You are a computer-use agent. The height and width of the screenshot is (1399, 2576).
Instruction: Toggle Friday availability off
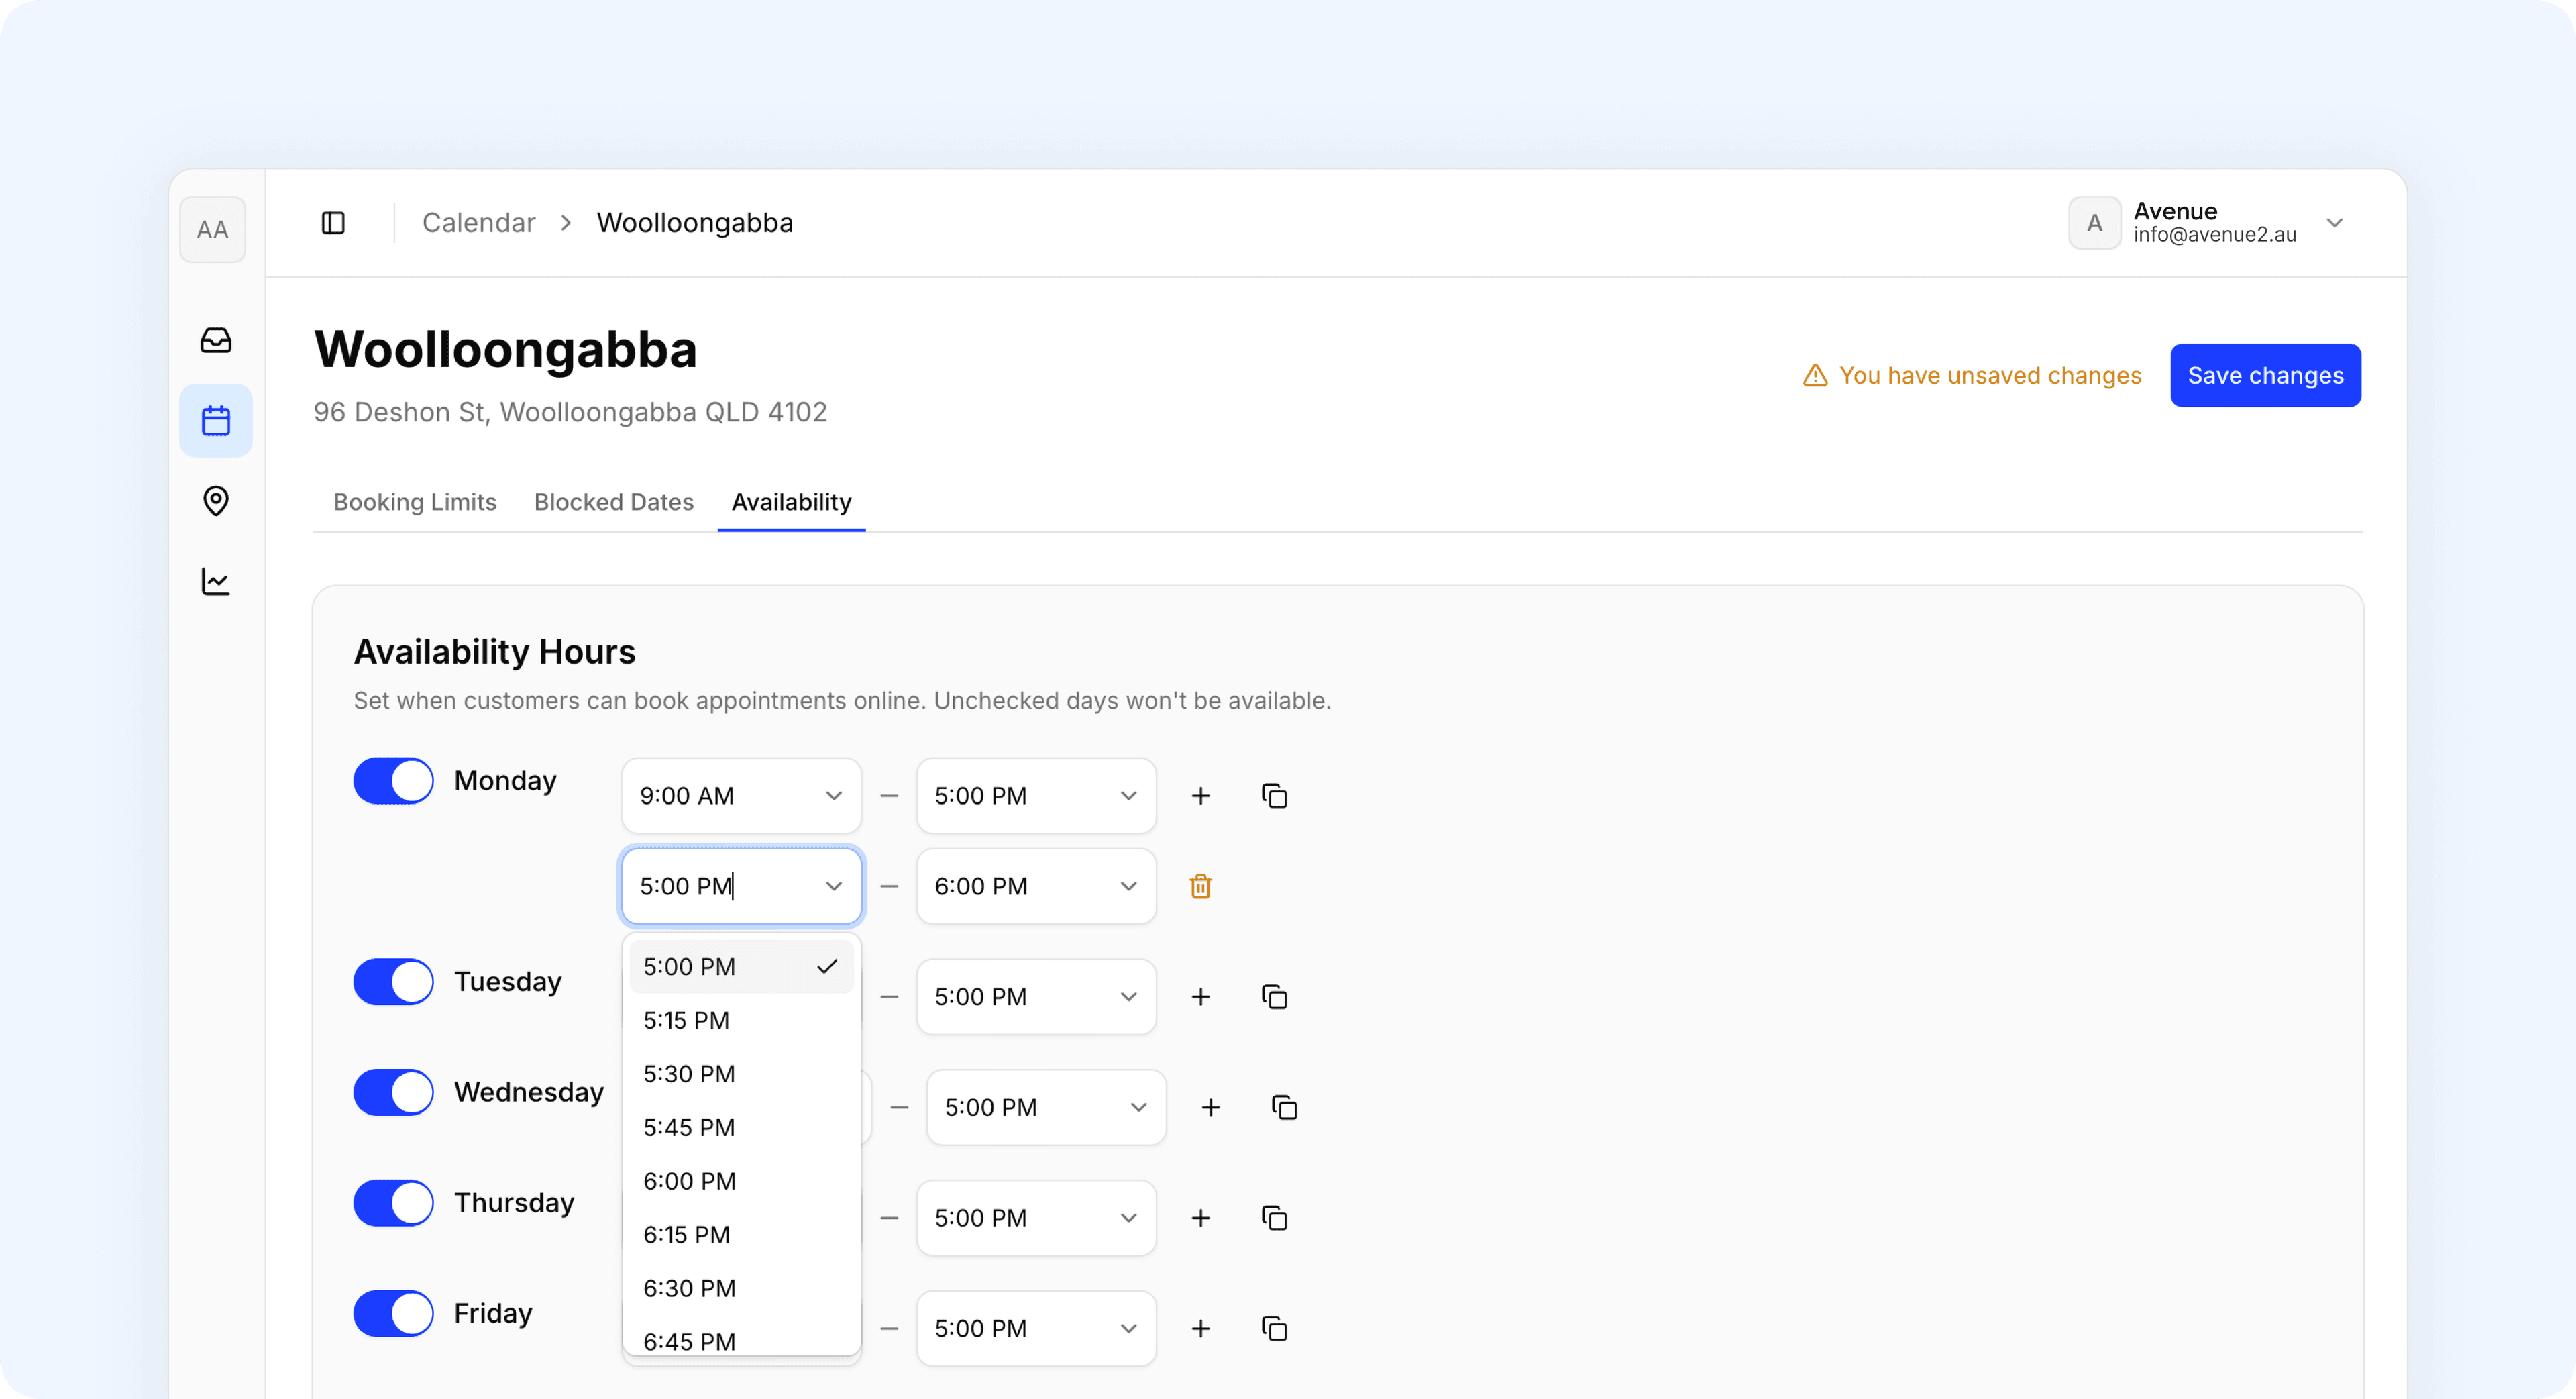click(x=393, y=1313)
